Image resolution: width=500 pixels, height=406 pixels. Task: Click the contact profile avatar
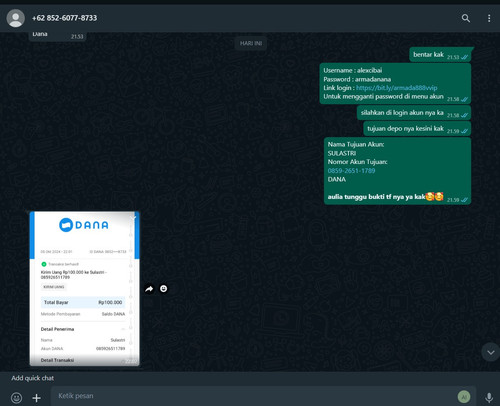point(16,18)
